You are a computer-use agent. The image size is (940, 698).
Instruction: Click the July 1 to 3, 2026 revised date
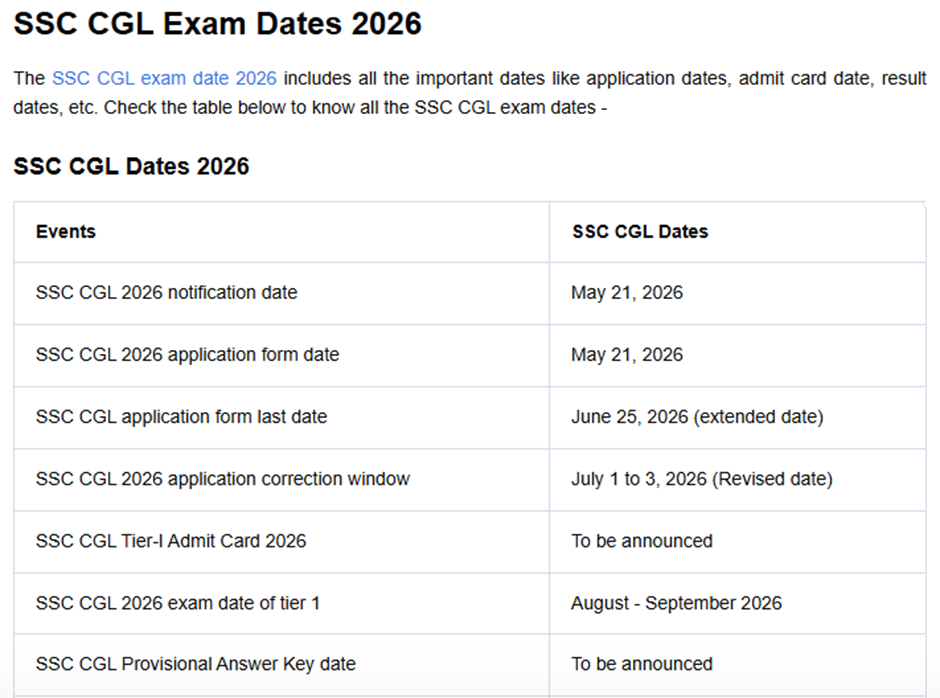click(x=701, y=479)
